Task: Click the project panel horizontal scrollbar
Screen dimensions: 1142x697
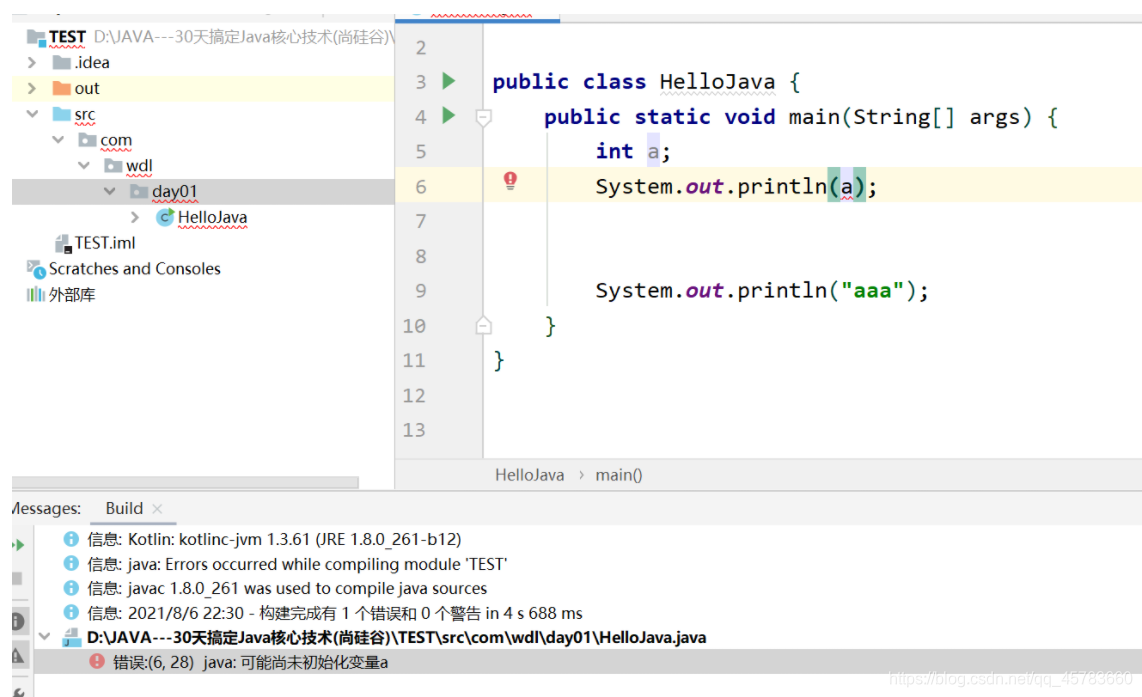Action: pyautogui.click(x=185, y=482)
